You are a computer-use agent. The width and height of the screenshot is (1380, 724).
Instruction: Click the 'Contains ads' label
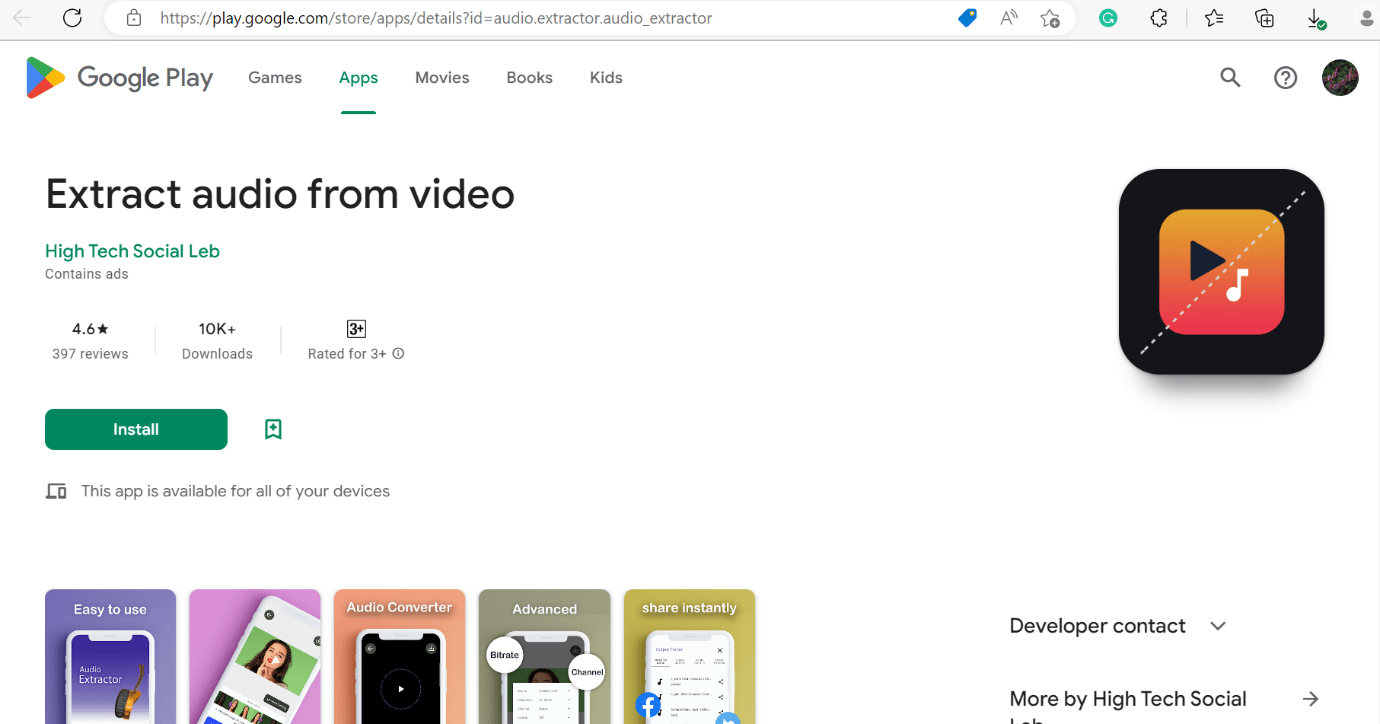pyautogui.click(x=87, y=274)
